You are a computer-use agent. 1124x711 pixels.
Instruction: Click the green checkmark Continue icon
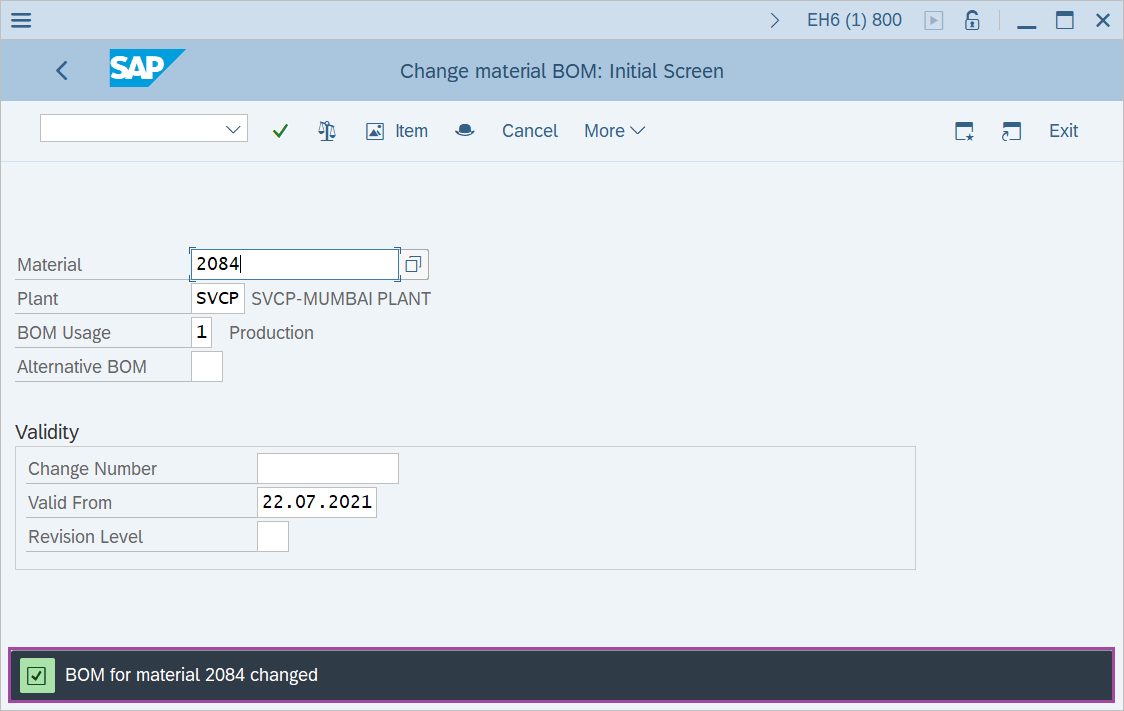(280, 131)
